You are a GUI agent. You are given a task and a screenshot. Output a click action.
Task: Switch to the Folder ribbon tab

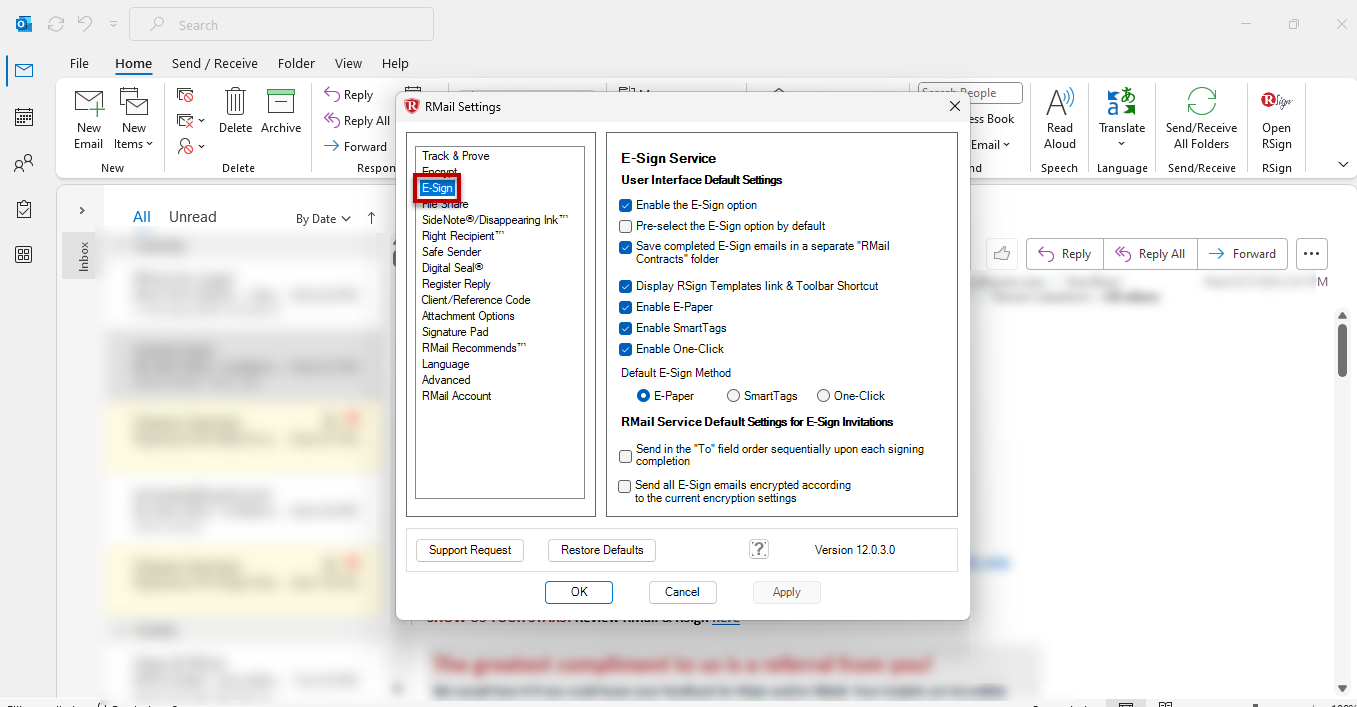coord(296,63)
